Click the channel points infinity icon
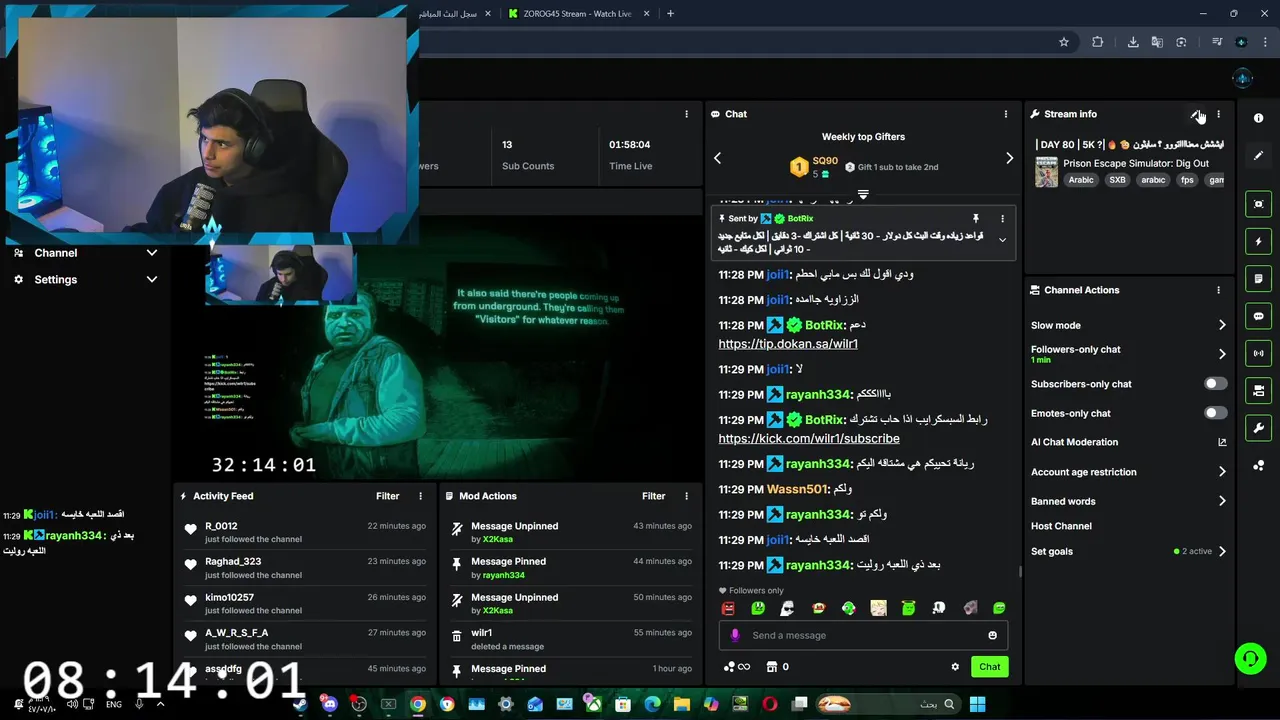This screenshot has width=1280, height=720. click(737, 667)
